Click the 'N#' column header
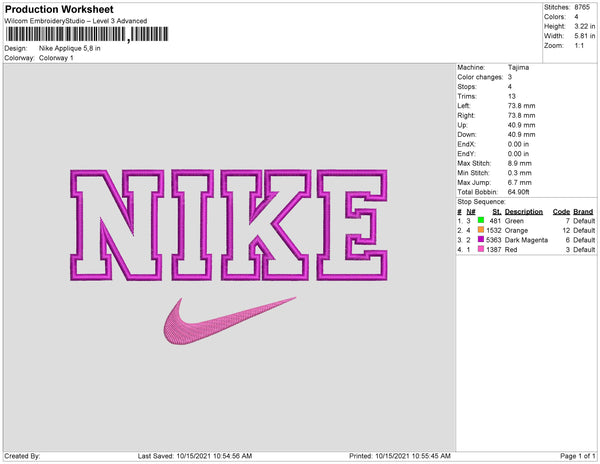 click(471, 212)
